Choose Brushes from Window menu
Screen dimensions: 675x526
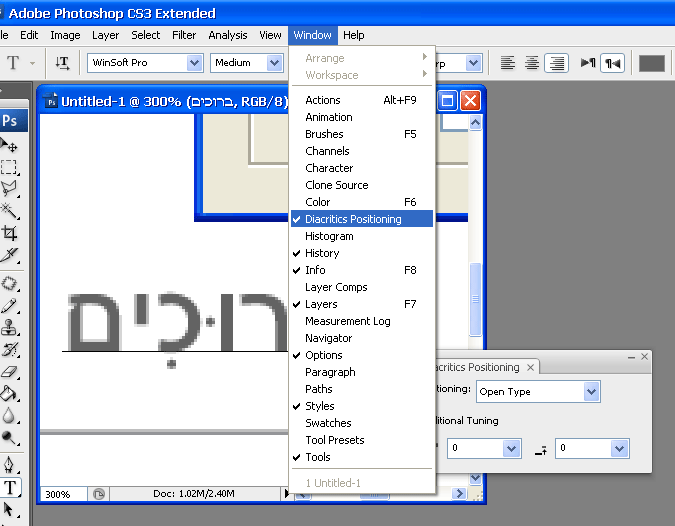pos(362,134)
